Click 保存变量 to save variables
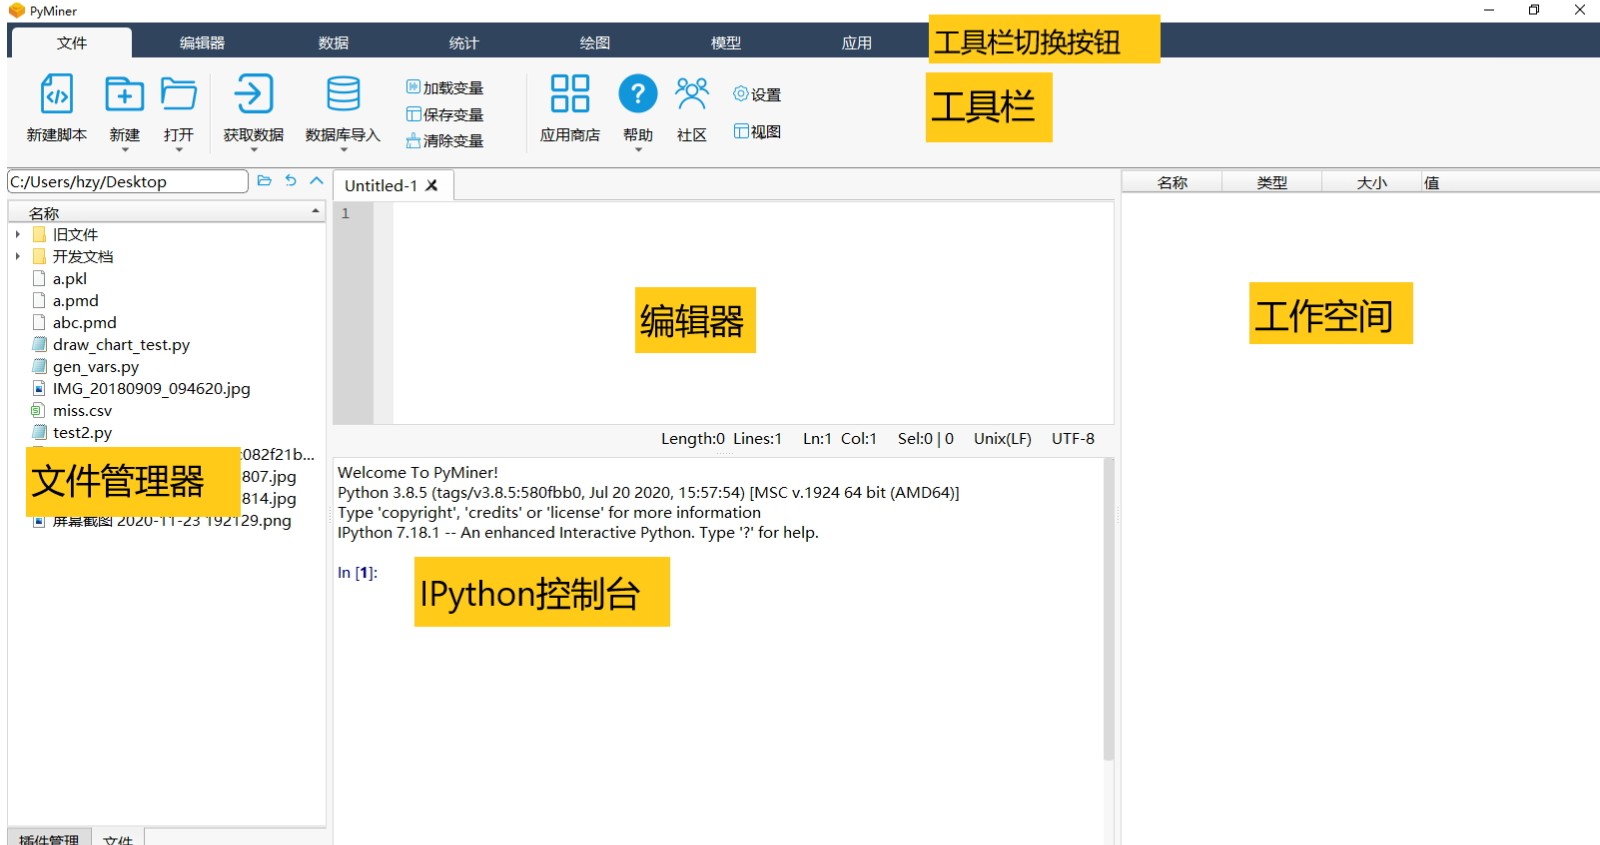Image resolution: width=1600 pixels, height=845 pixels. pyautogui.click(x=445, y=114)
